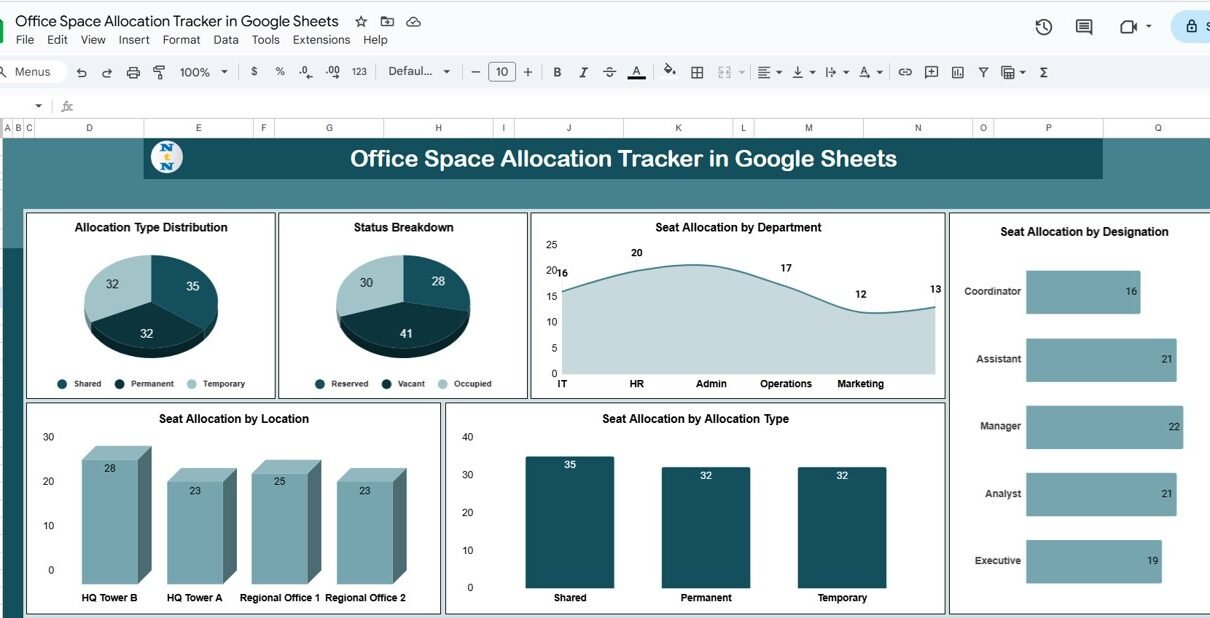Image resolution: width=1210 pixels, height=618 pixels.
Task: Click the Undo arrow icon
Action: point(82,72)
